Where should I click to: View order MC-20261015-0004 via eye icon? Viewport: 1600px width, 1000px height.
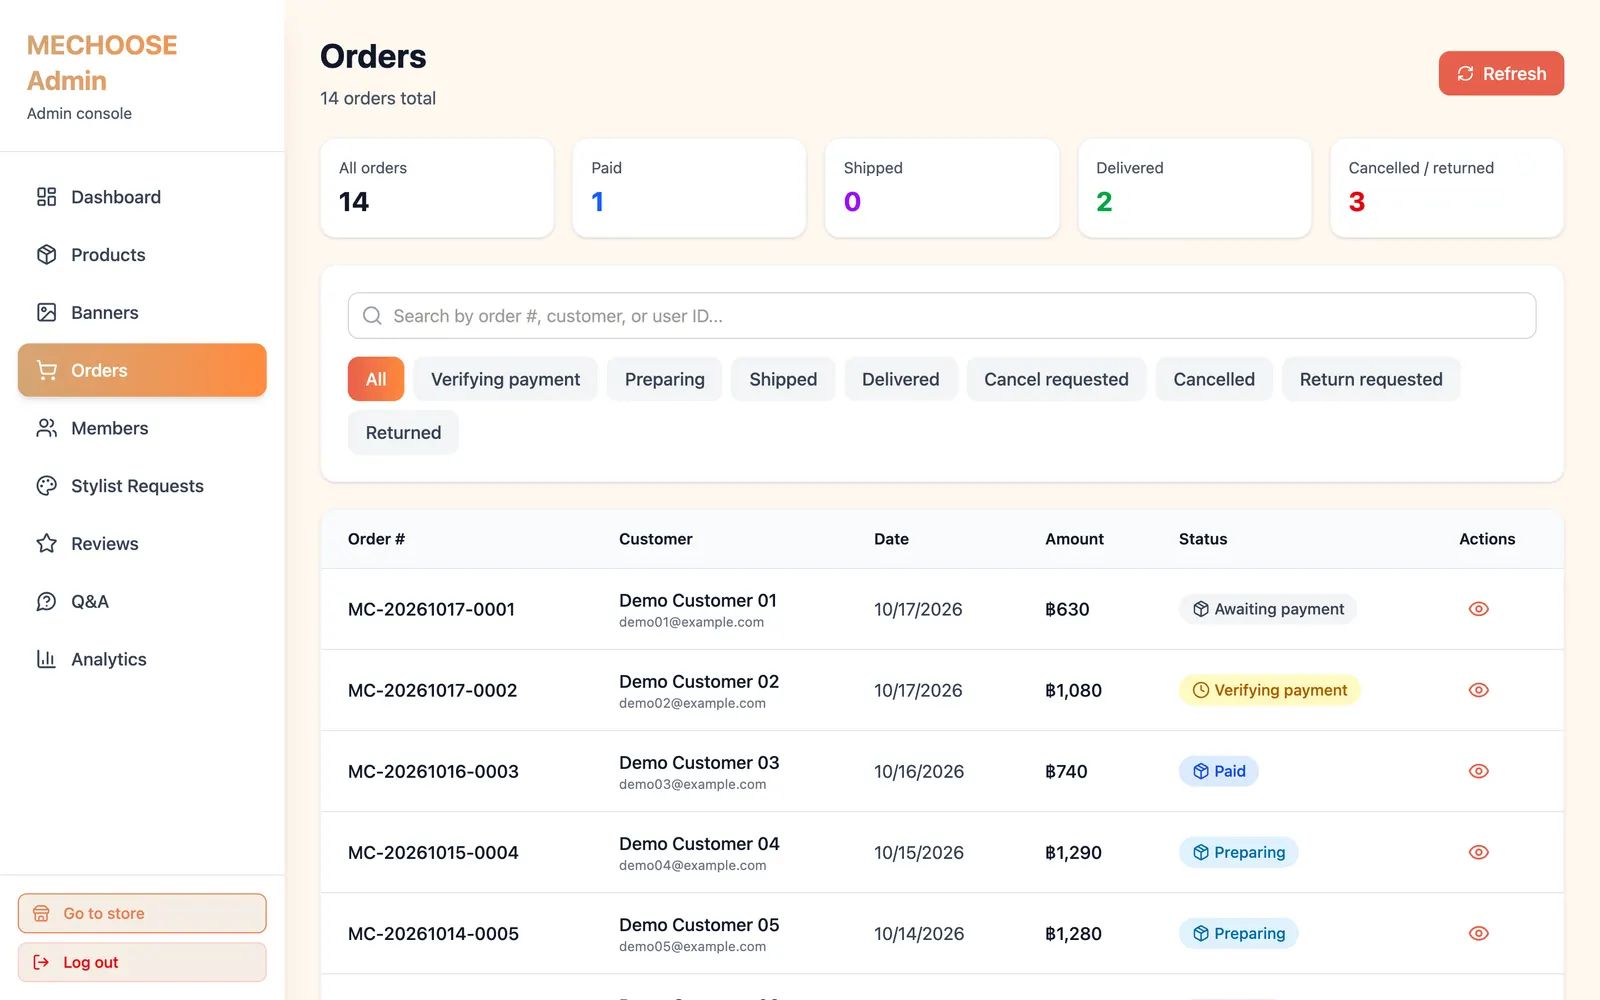(x=1478, y=852)
